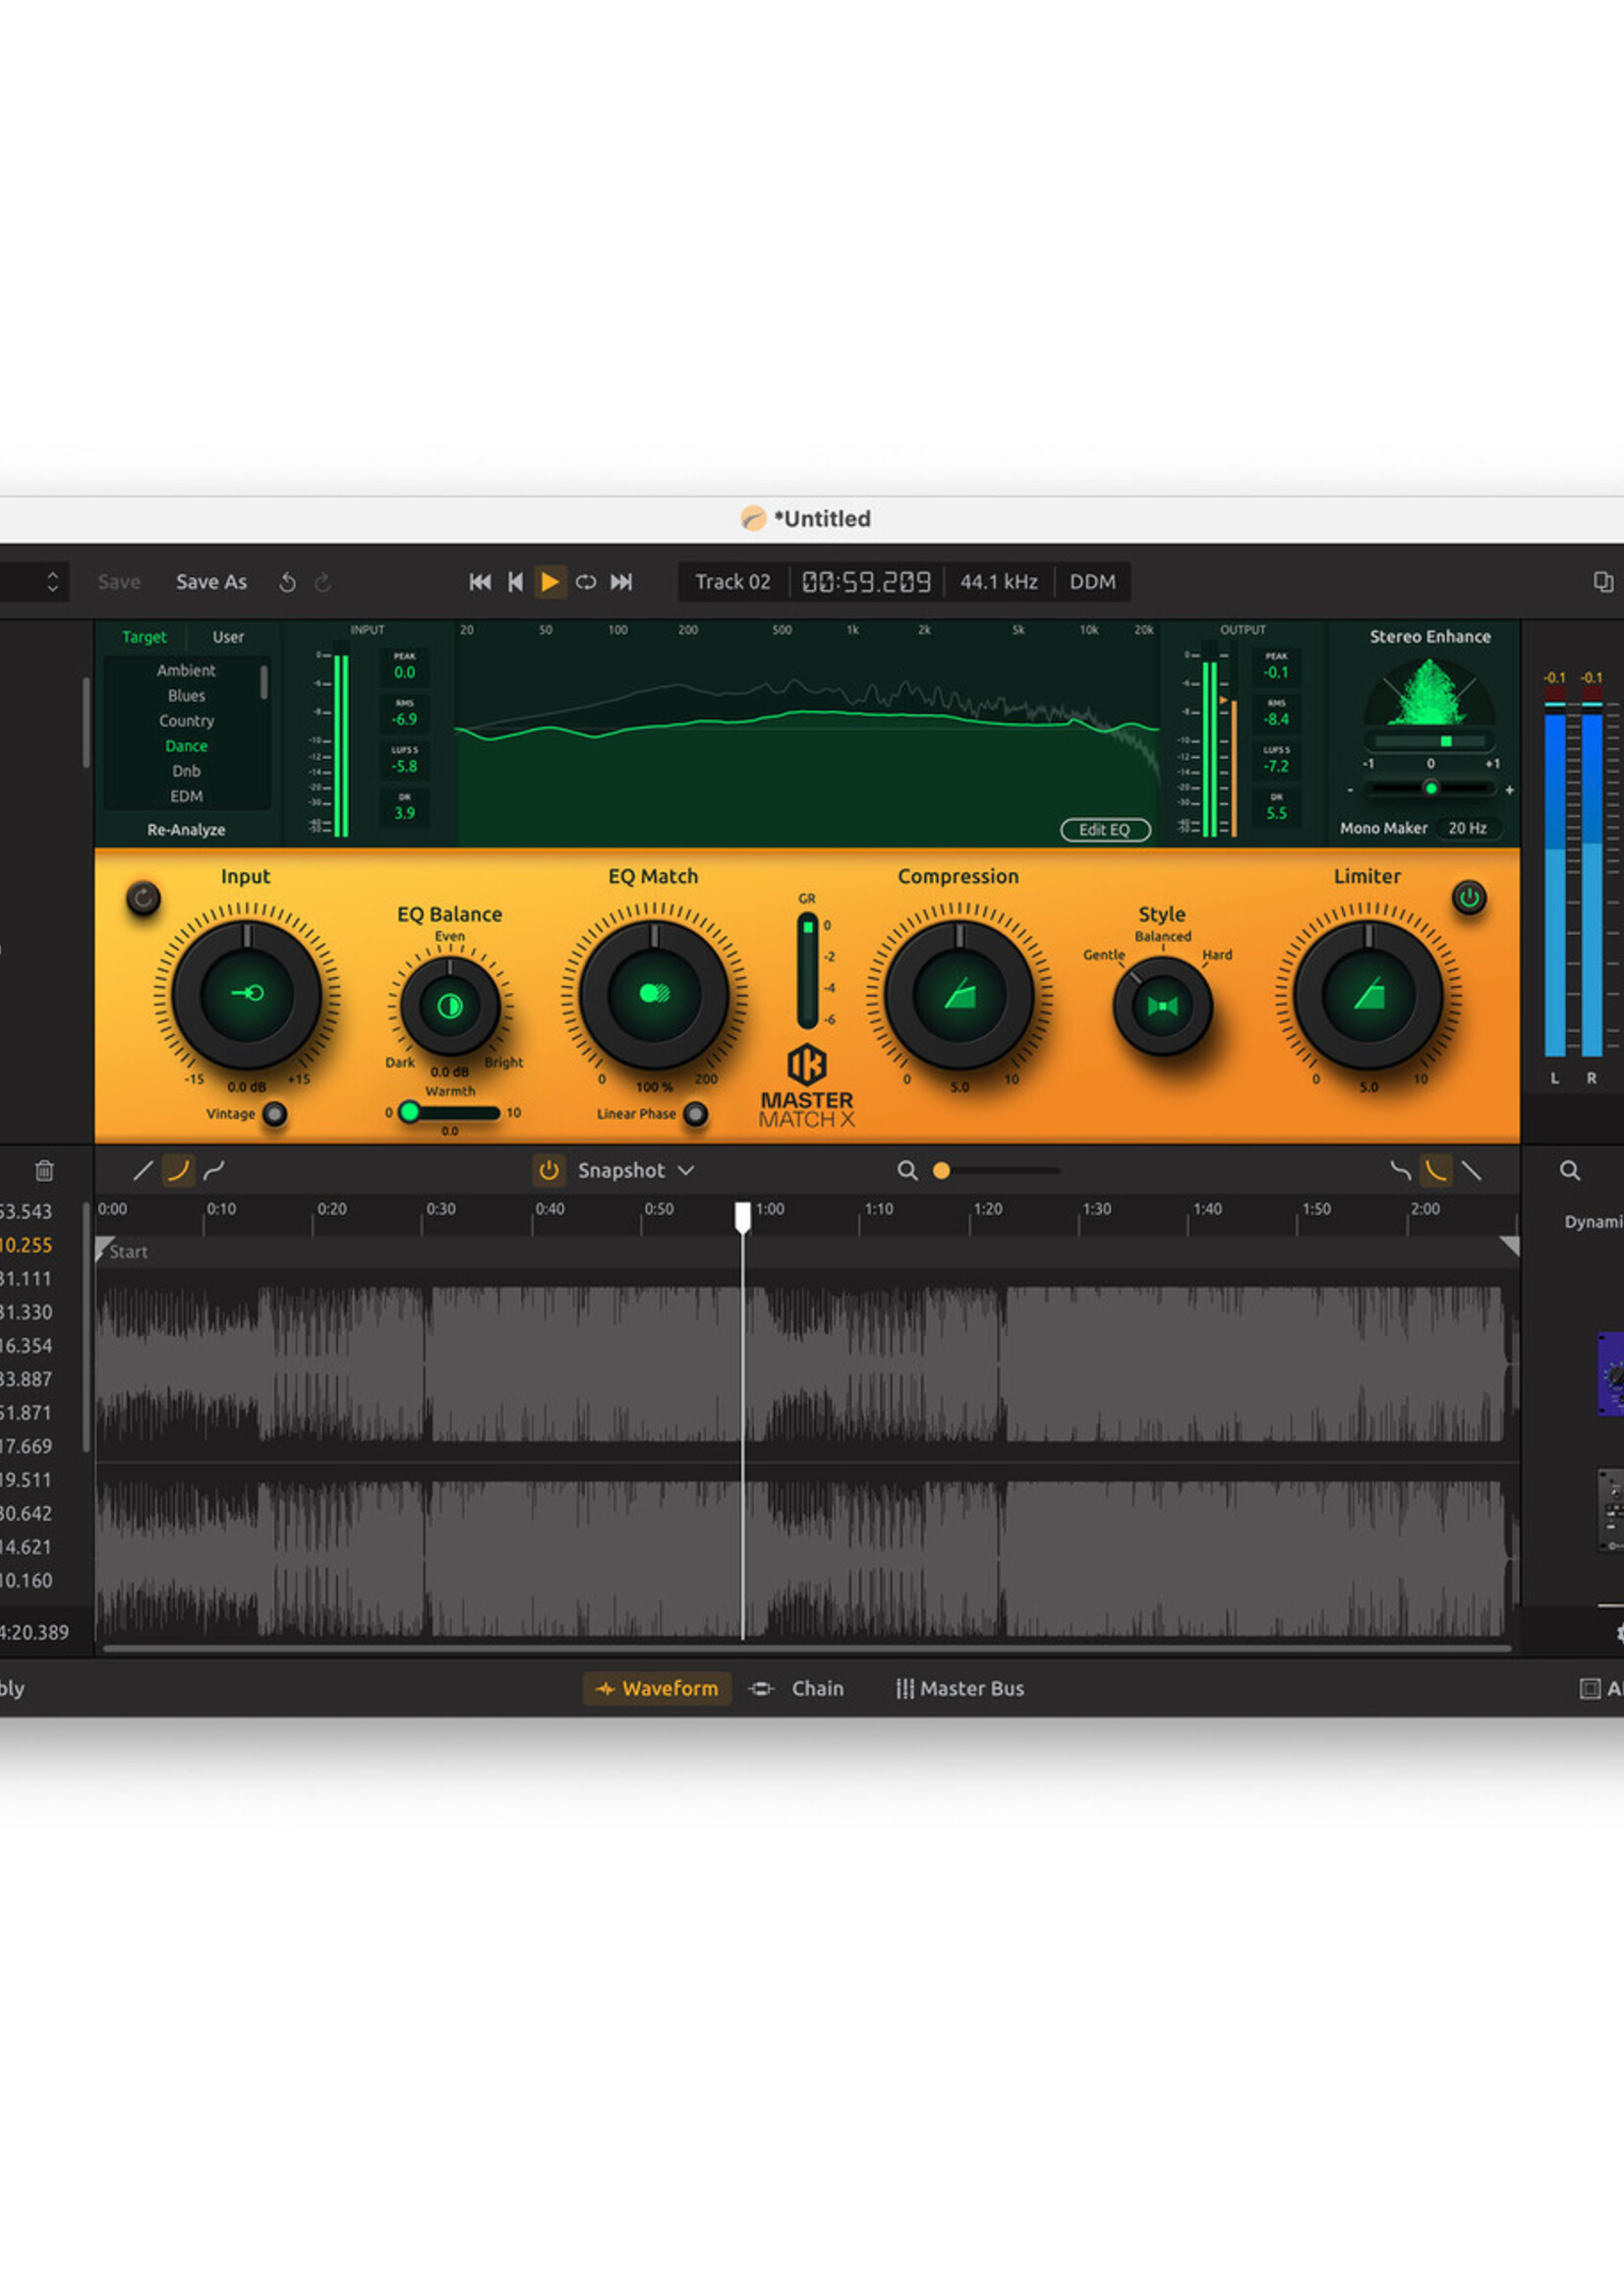Click the Input gain knob
Viewport: 1624px width, 2274px height.
[x=247, y=994]
